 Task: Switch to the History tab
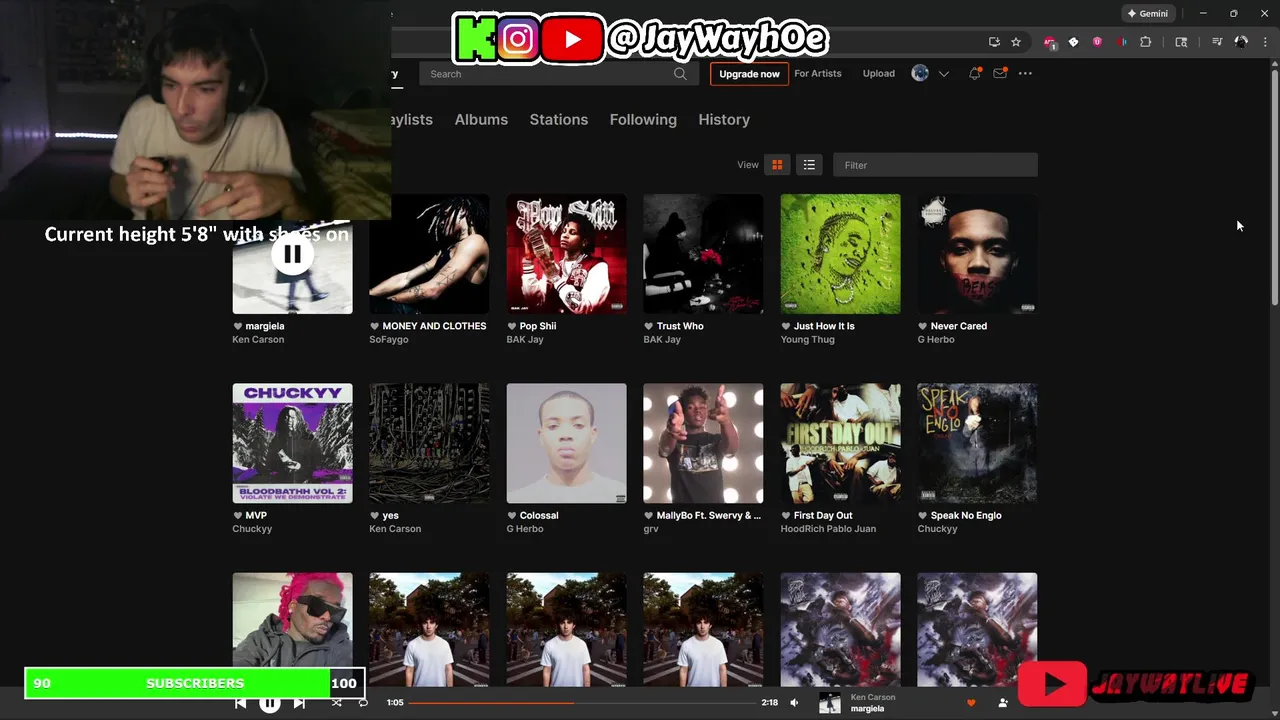724,119
